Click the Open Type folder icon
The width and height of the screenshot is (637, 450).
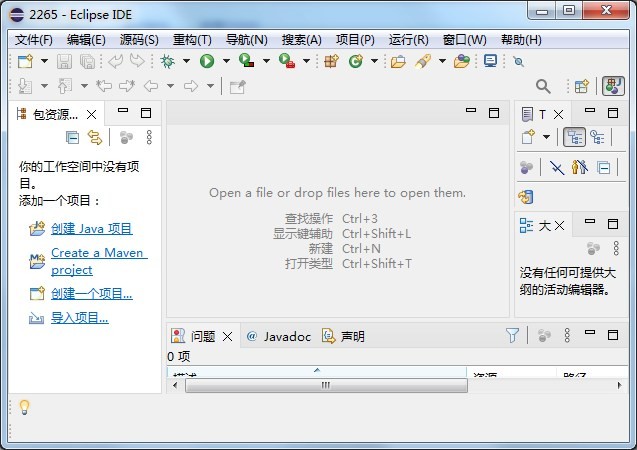(398, 61)
